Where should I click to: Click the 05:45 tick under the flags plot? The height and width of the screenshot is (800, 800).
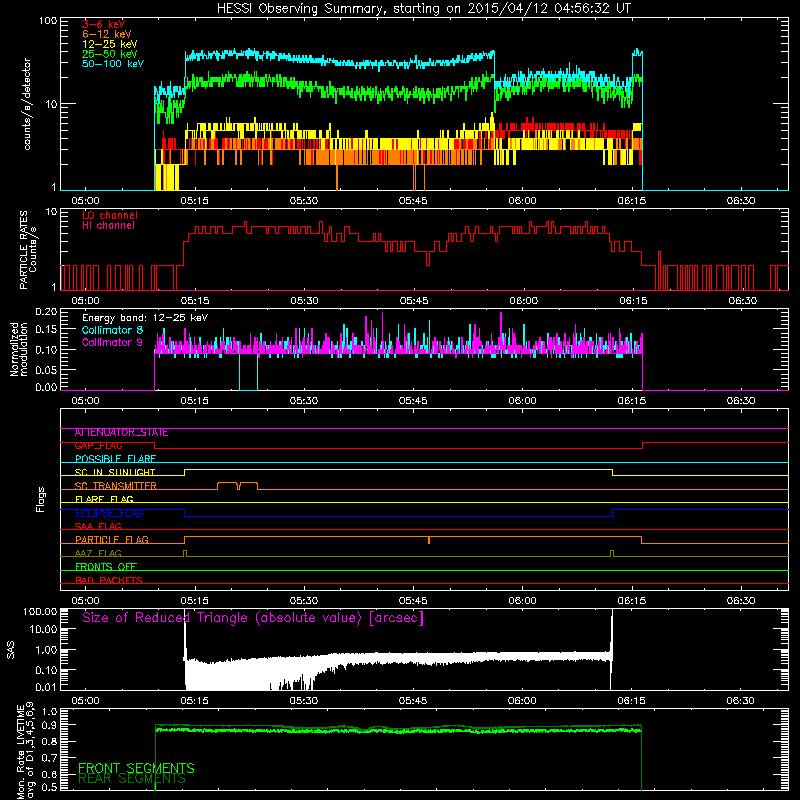point(413,601)
